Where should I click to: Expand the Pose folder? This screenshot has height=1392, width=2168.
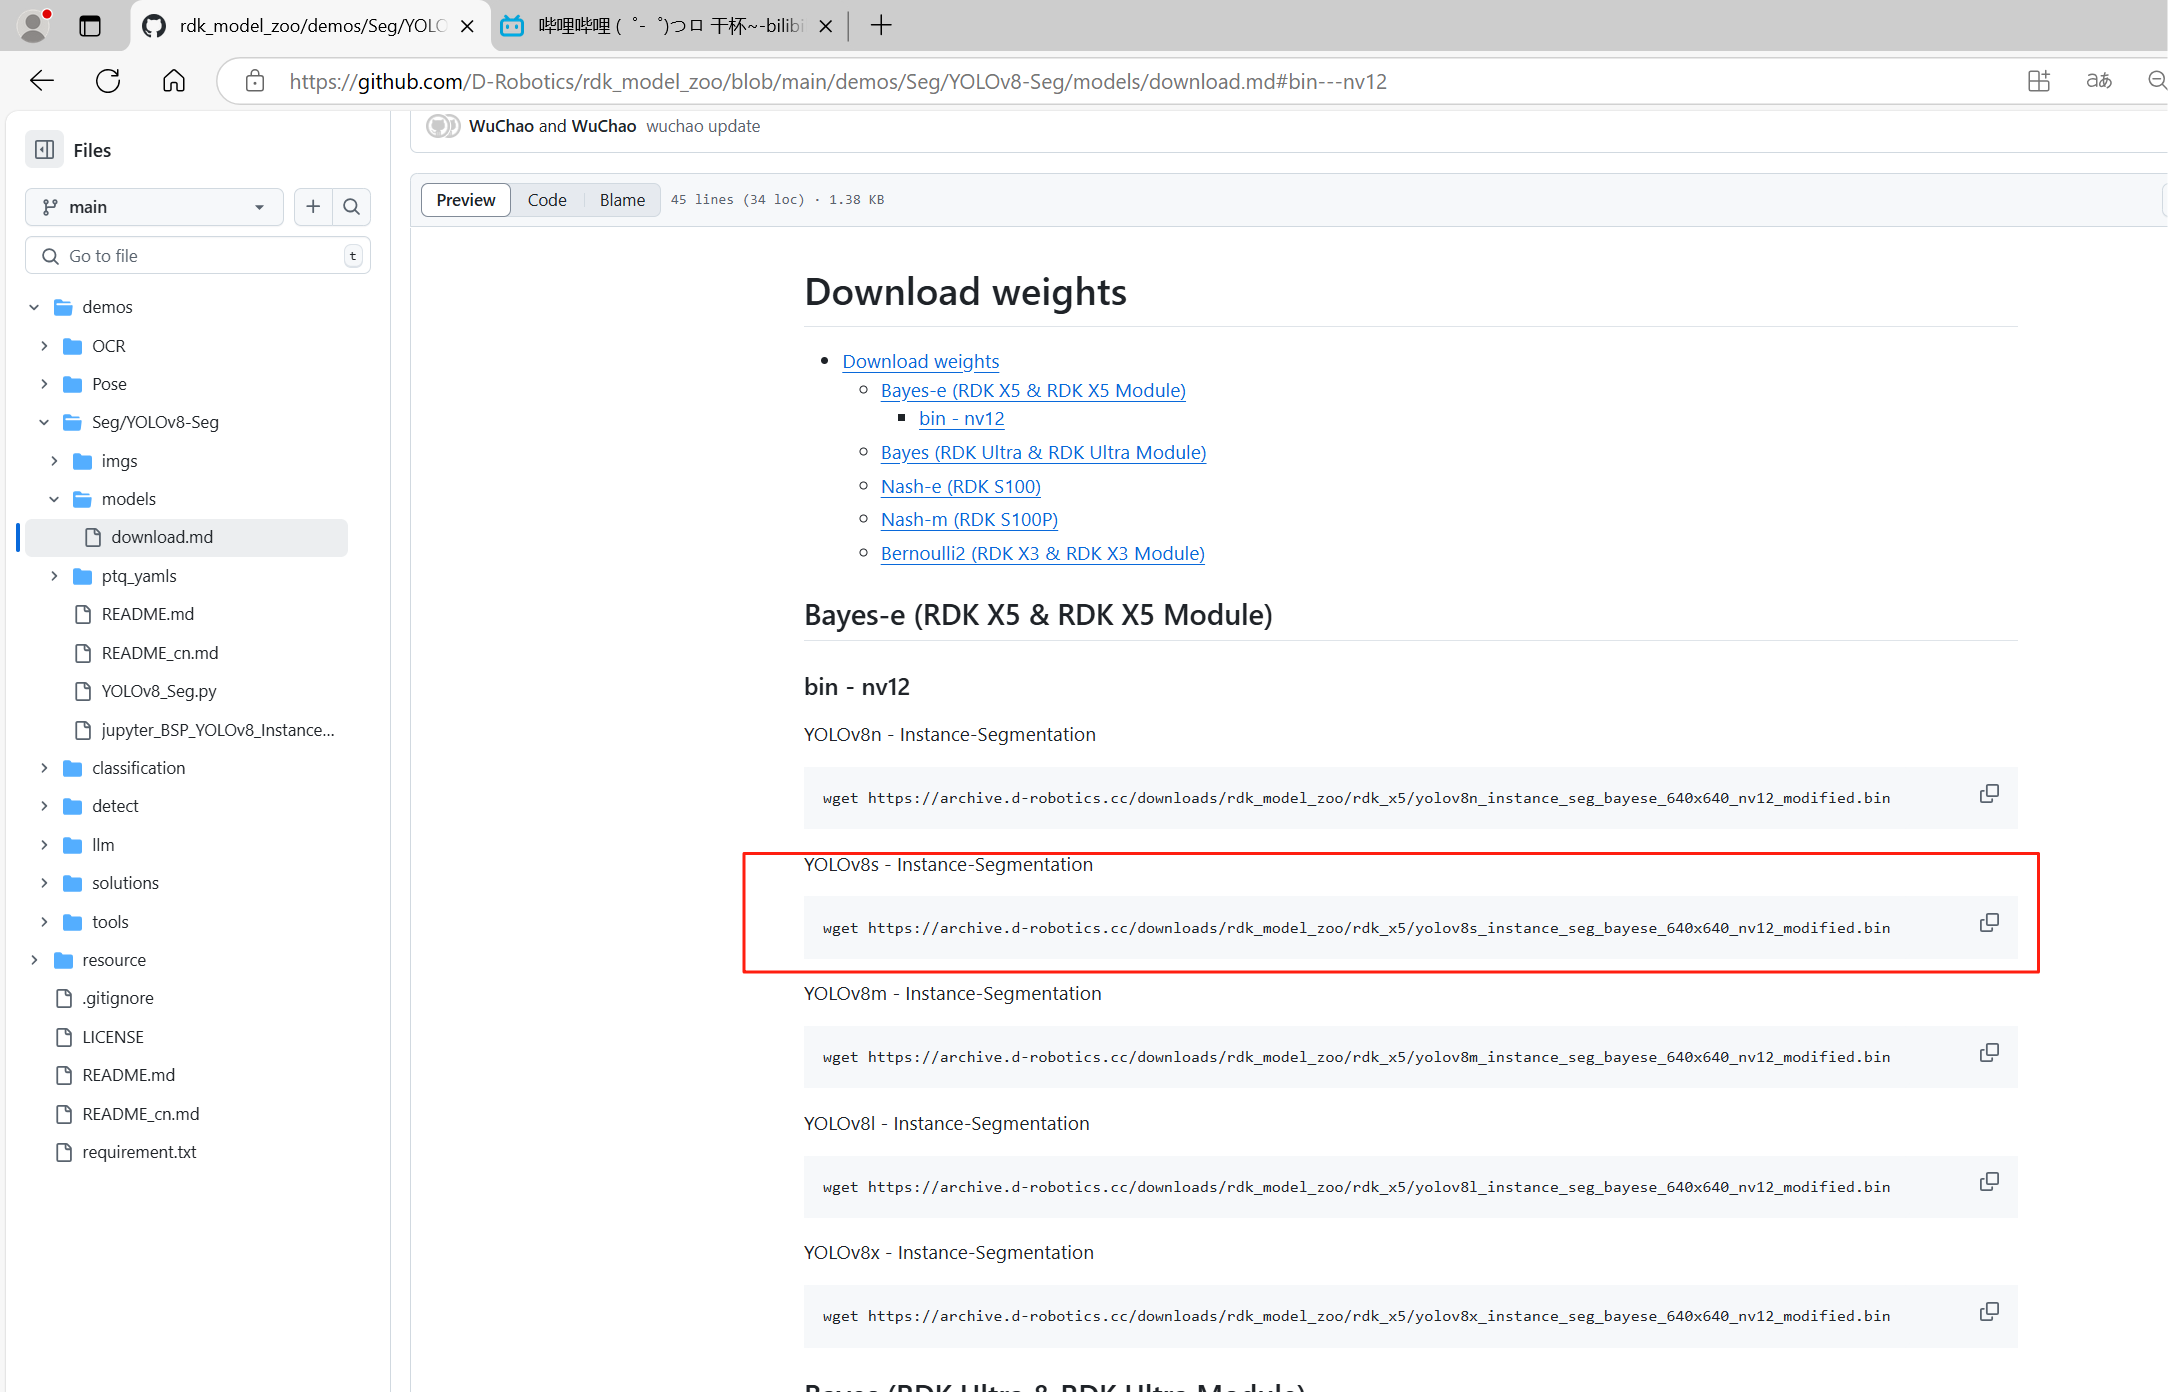(x=44, y=384)
